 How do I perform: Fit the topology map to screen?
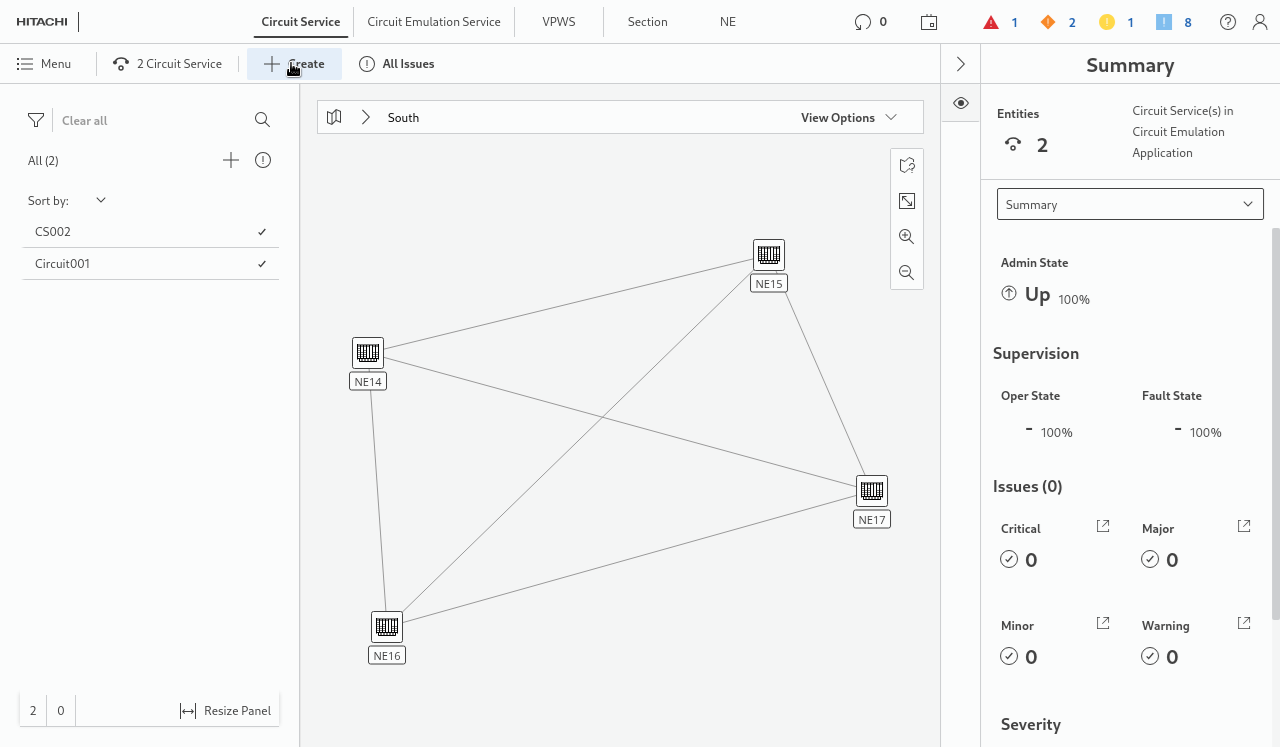907,201
